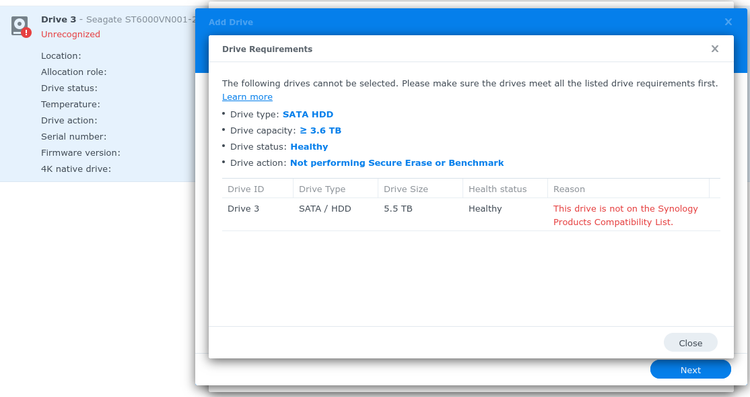The width and height of the screenshot is (750, 397).
Task: Click the not on Compatibility List reason text
Action: (x=626, y=215)
